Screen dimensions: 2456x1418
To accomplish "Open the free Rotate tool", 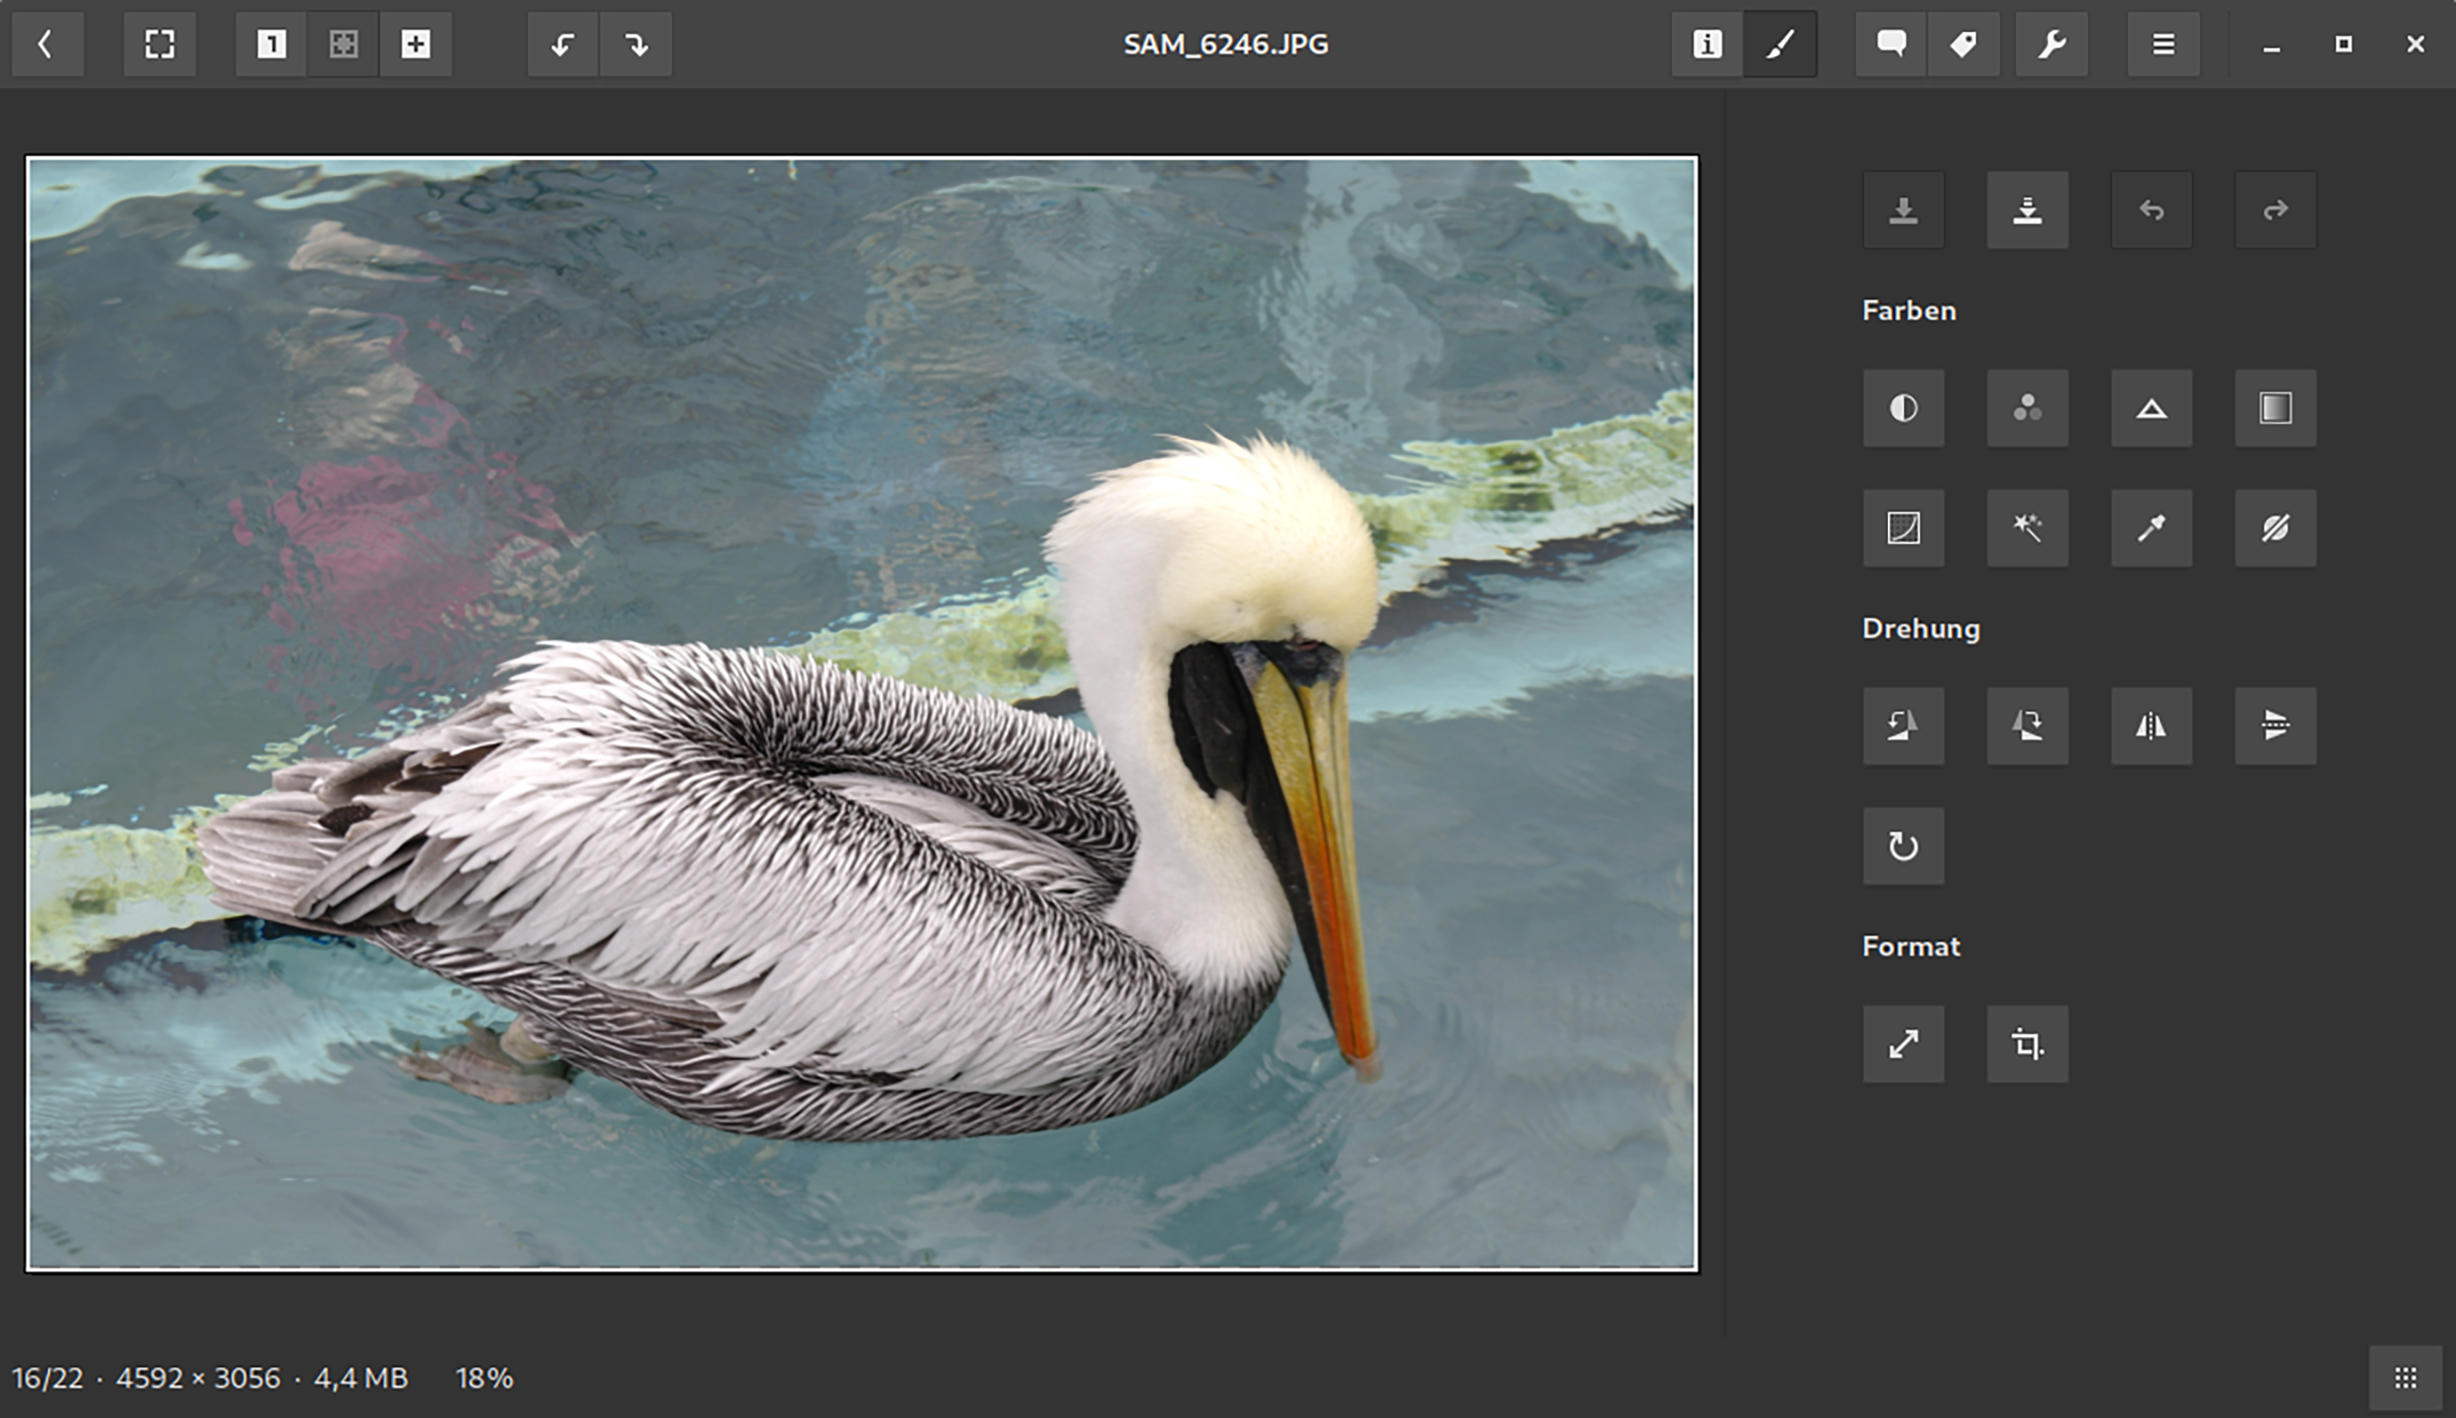I will pos(1903,846).
